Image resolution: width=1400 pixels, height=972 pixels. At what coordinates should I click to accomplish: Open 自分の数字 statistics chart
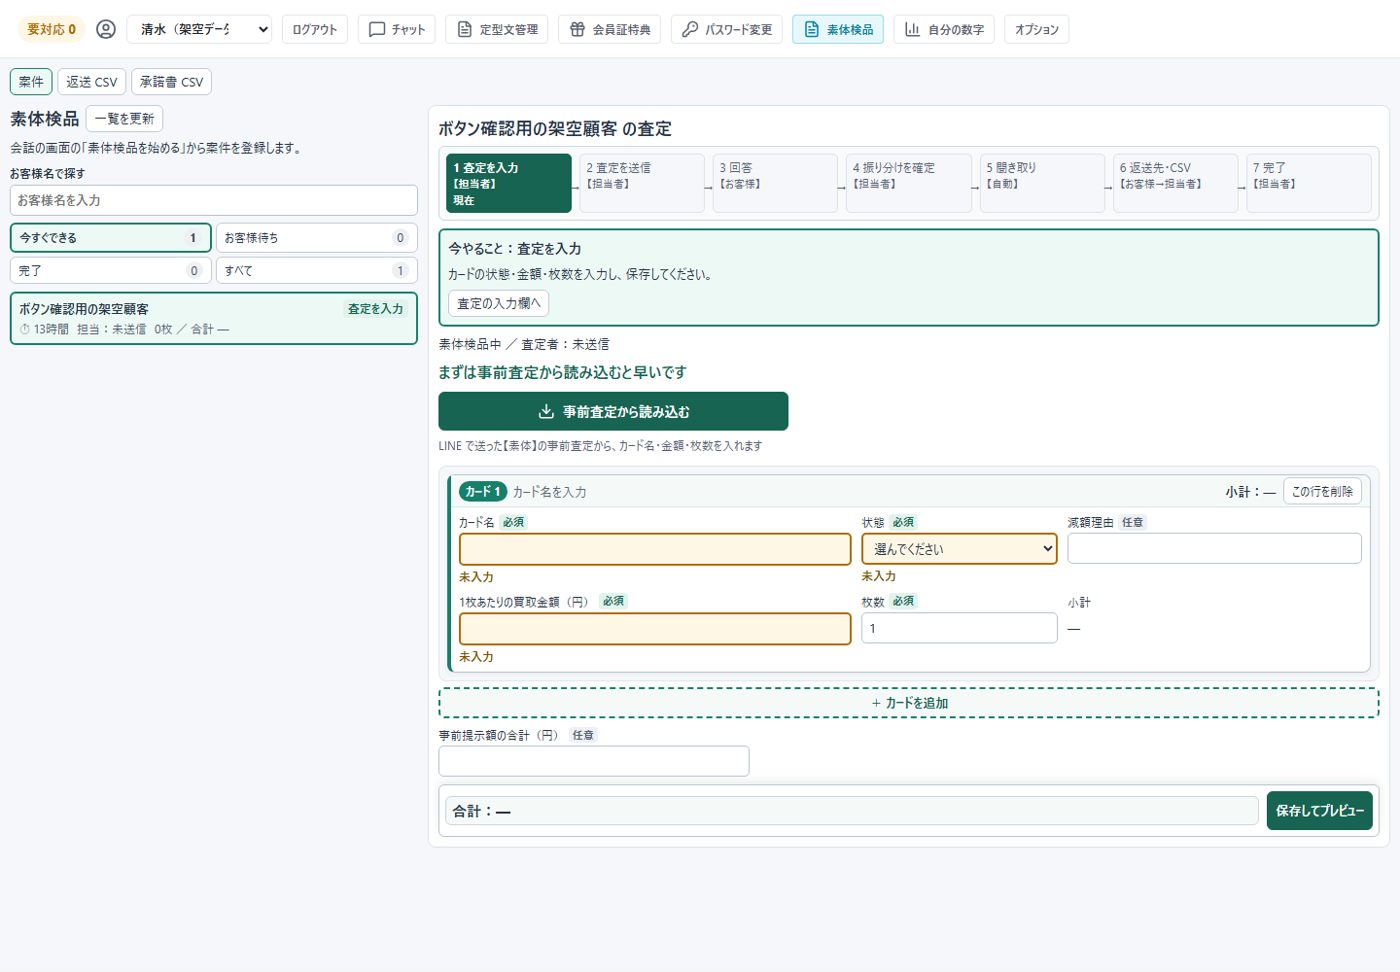coord(944,29)
